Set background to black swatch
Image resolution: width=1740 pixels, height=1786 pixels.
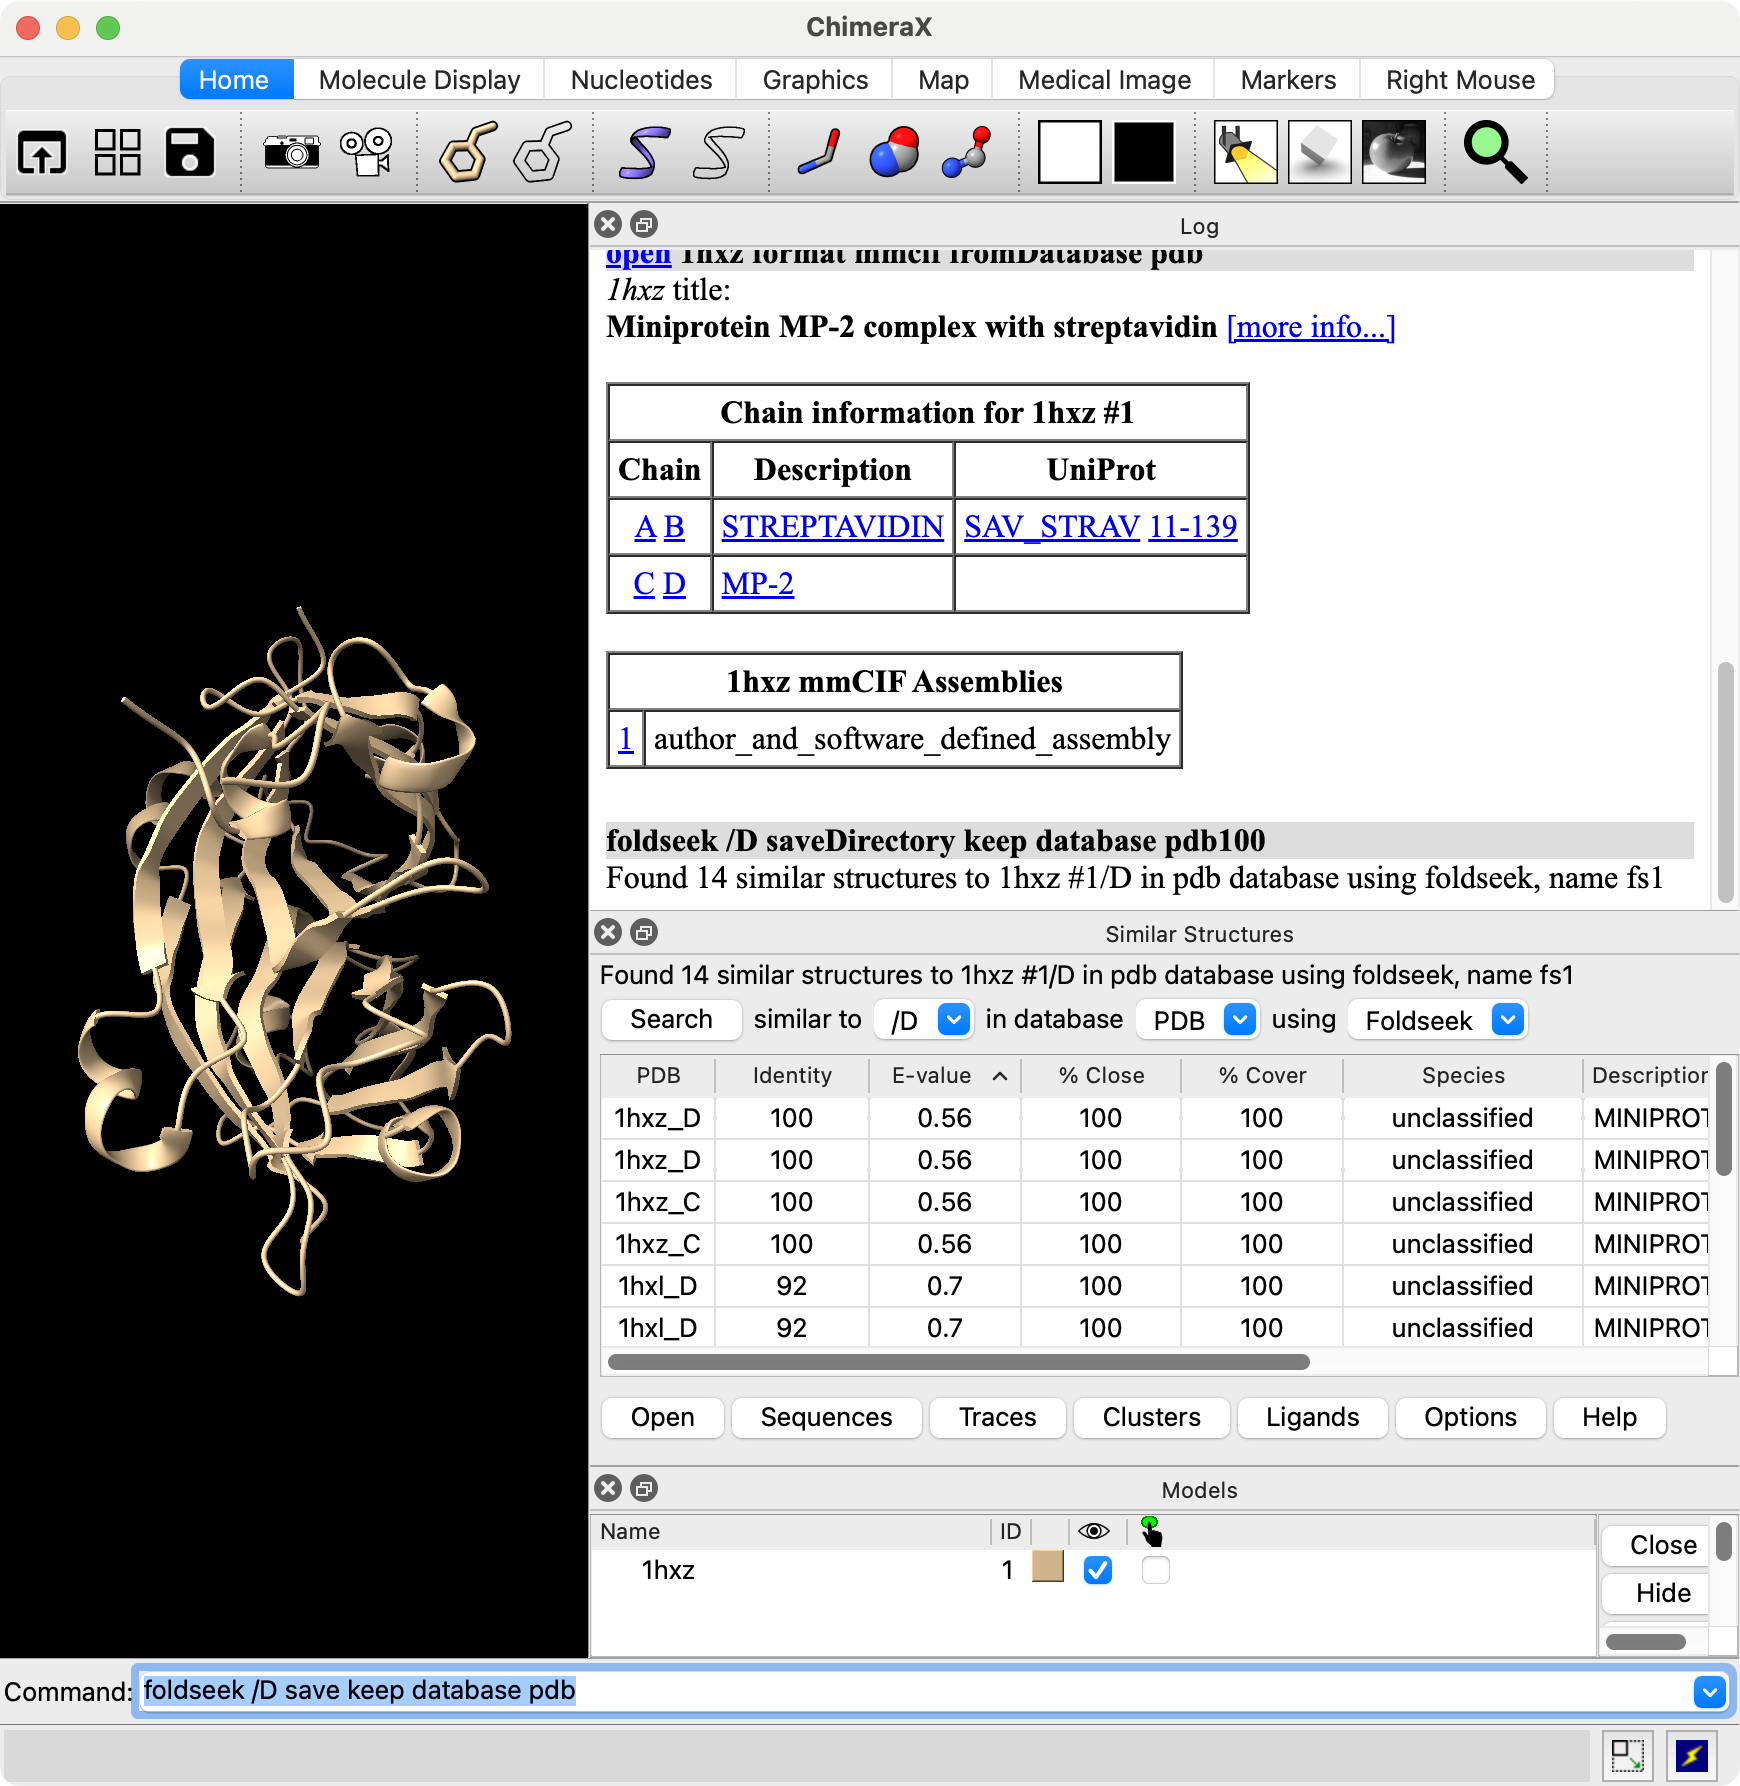(x=1143, y=152)
